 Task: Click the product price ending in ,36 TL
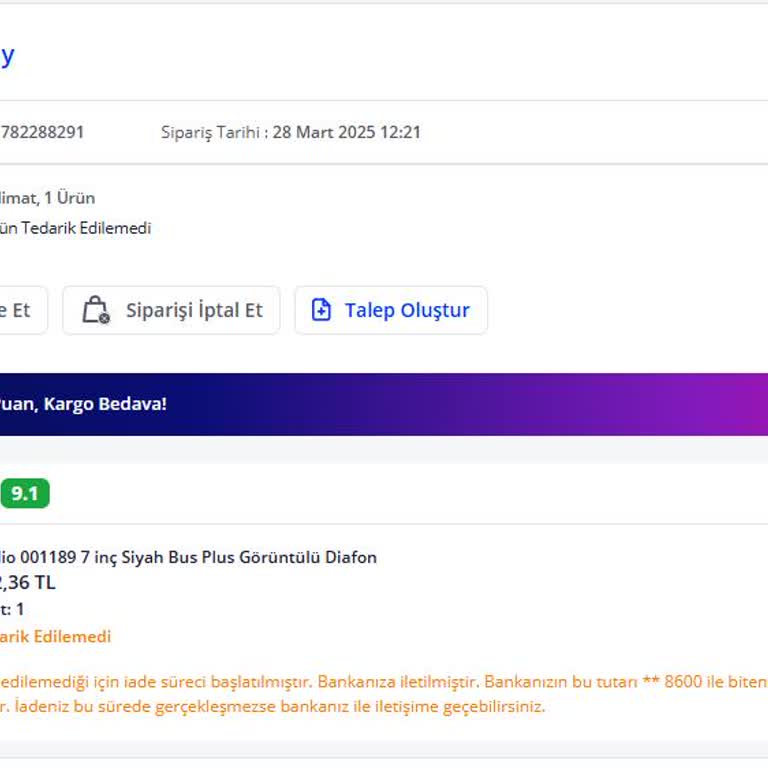[28, 583]
